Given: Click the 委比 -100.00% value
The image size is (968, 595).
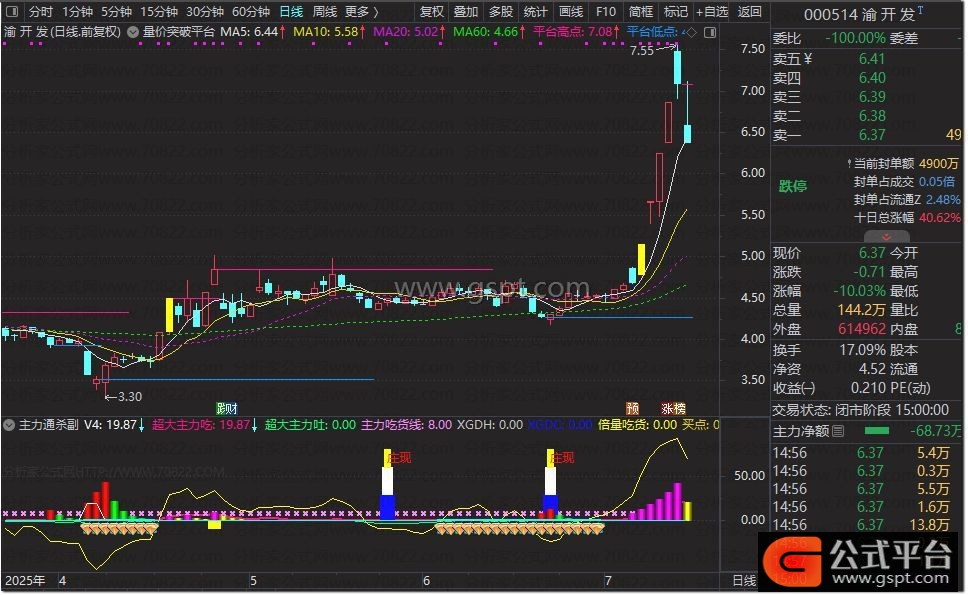Looking at the screenshot, I should tap(856, 38).
